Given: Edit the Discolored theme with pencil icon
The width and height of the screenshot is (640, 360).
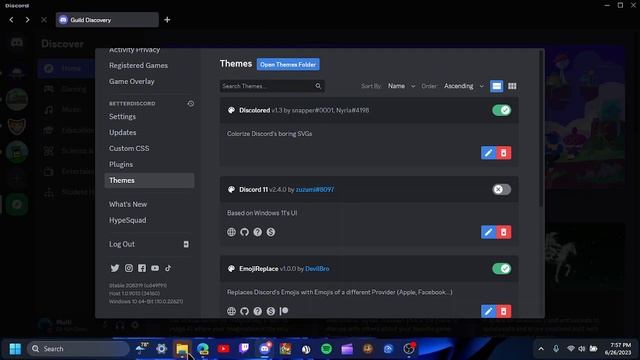Looking at the screenshot, I should (x=488, y=153).
